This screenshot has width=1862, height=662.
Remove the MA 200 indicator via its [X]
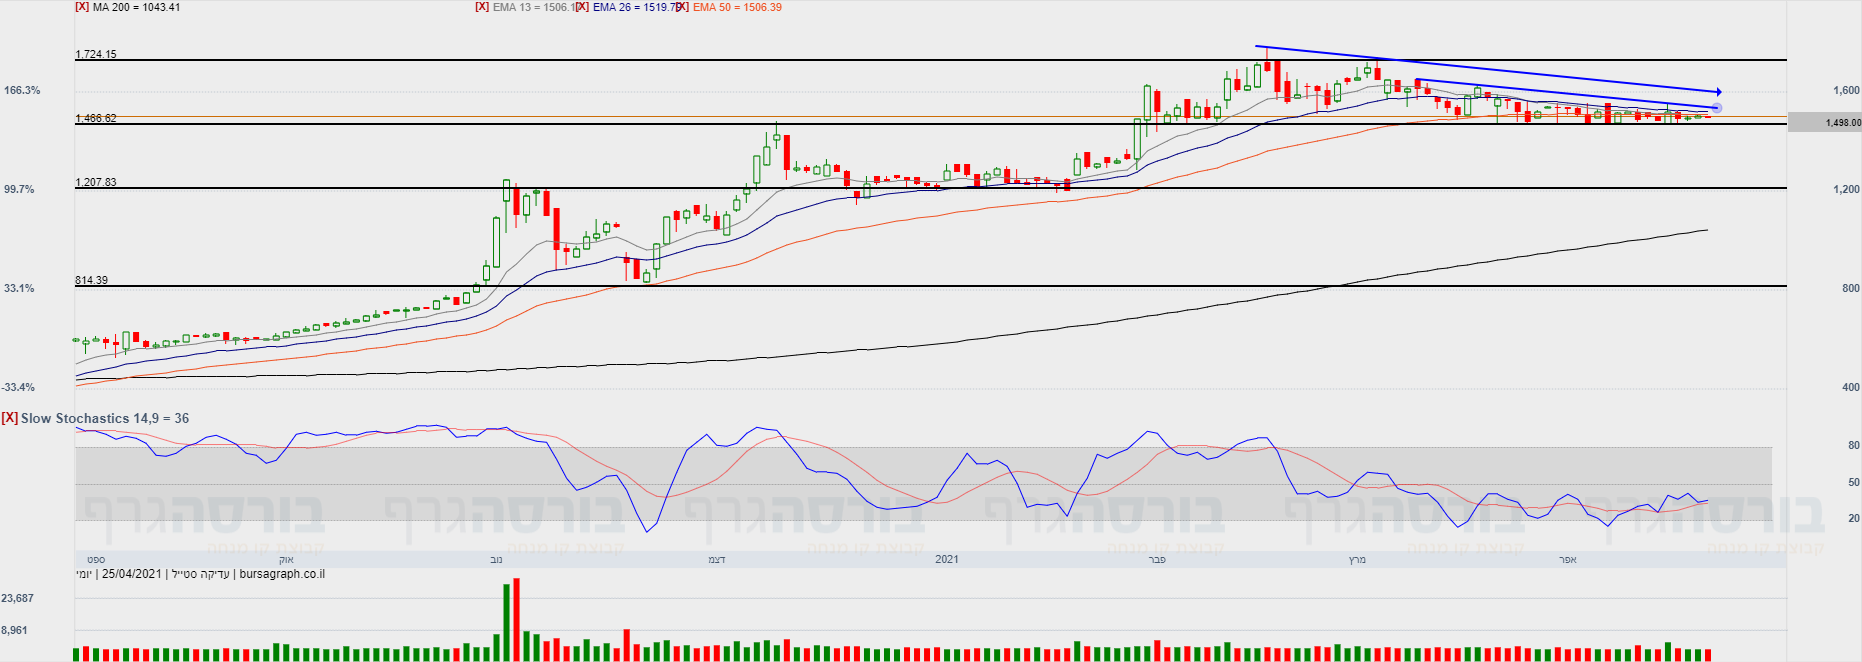[82, 7]
